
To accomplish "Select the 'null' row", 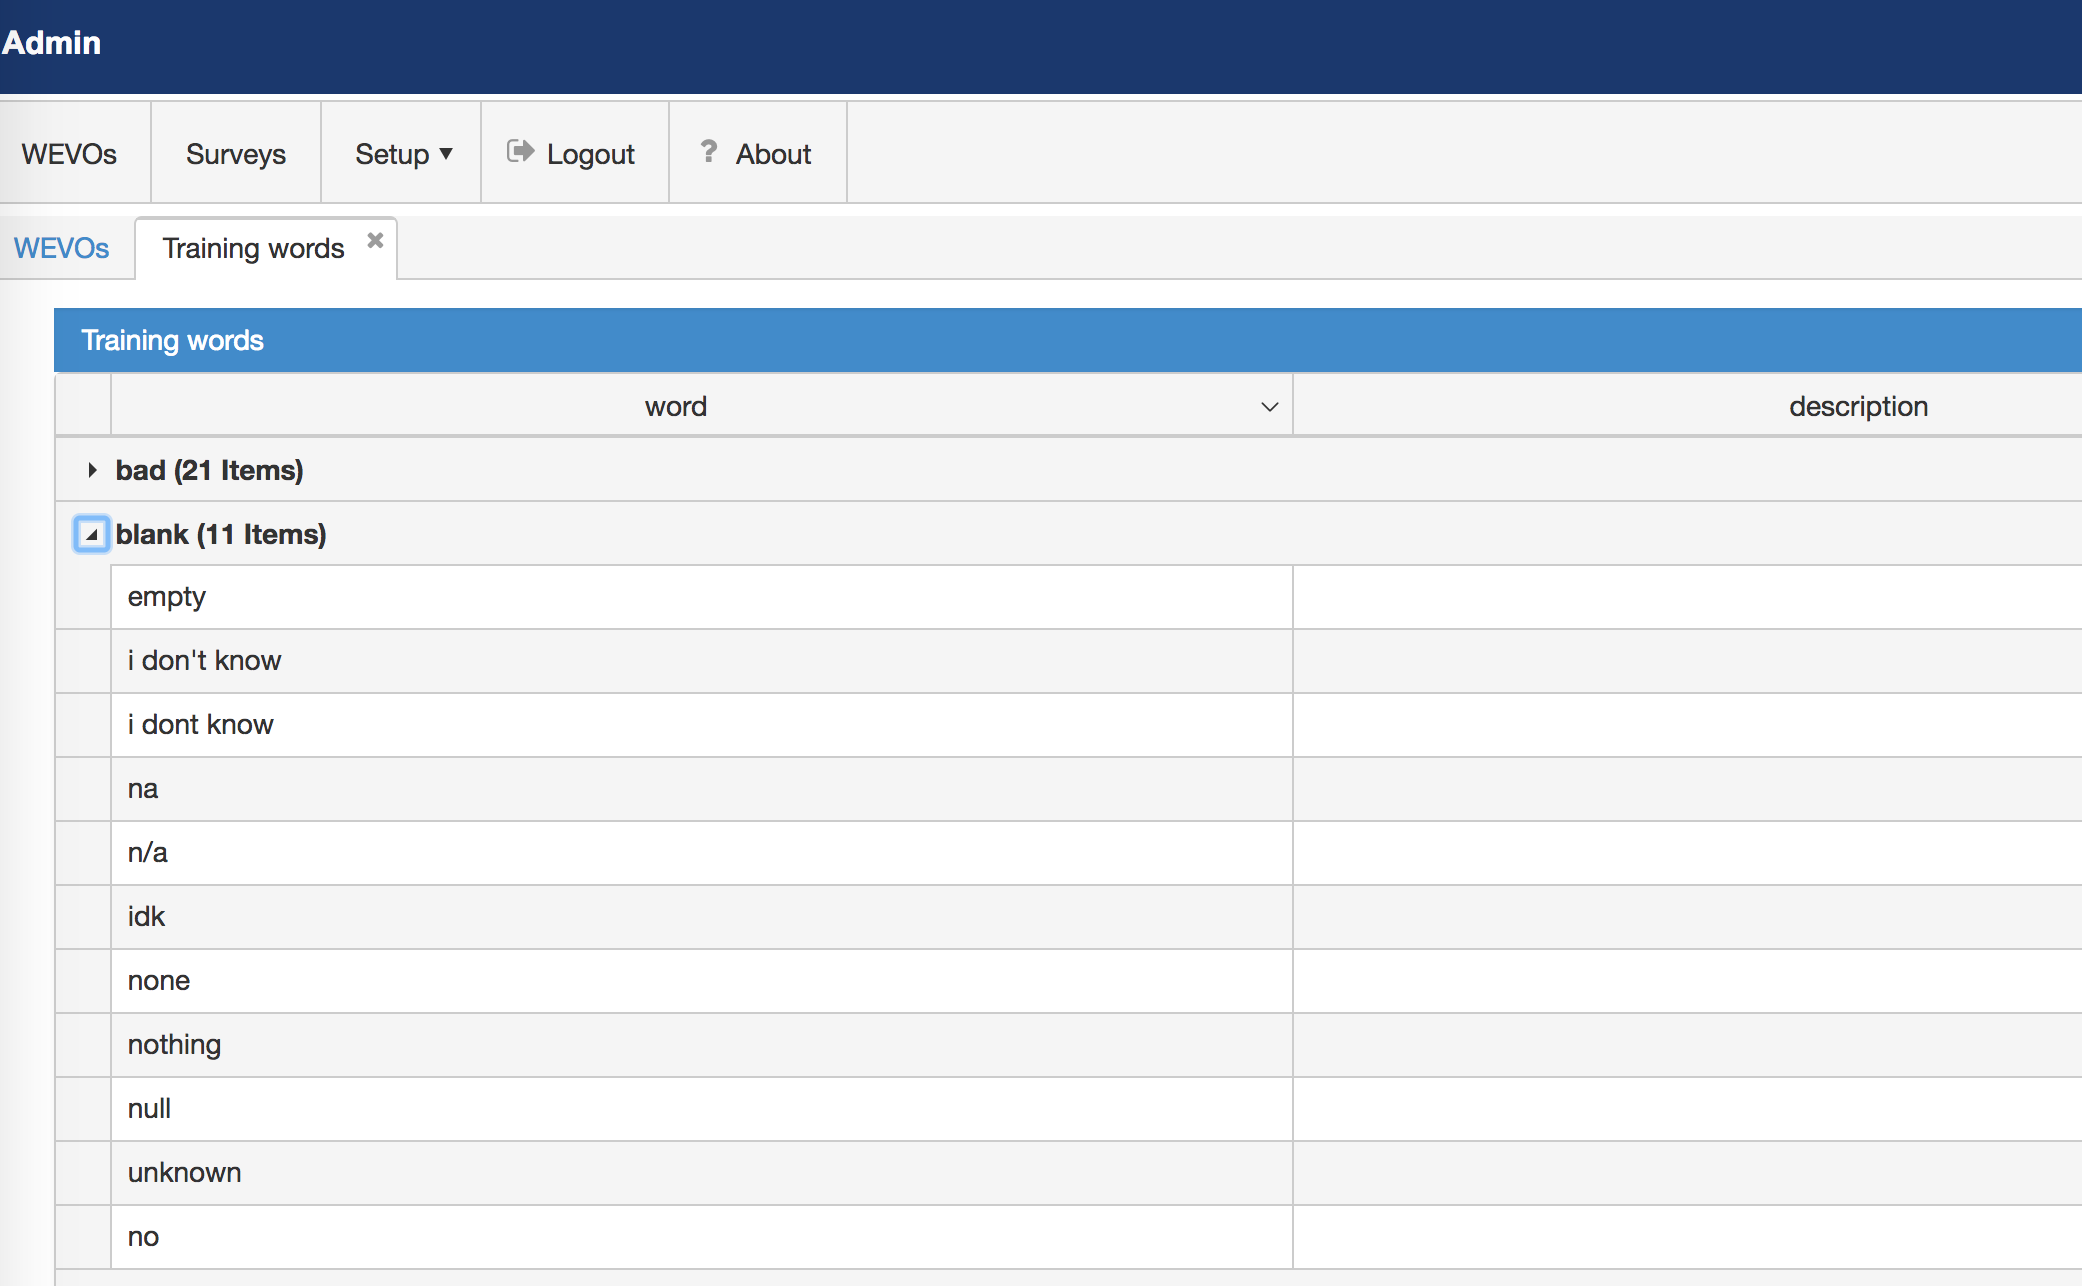I will 1069,1109.
